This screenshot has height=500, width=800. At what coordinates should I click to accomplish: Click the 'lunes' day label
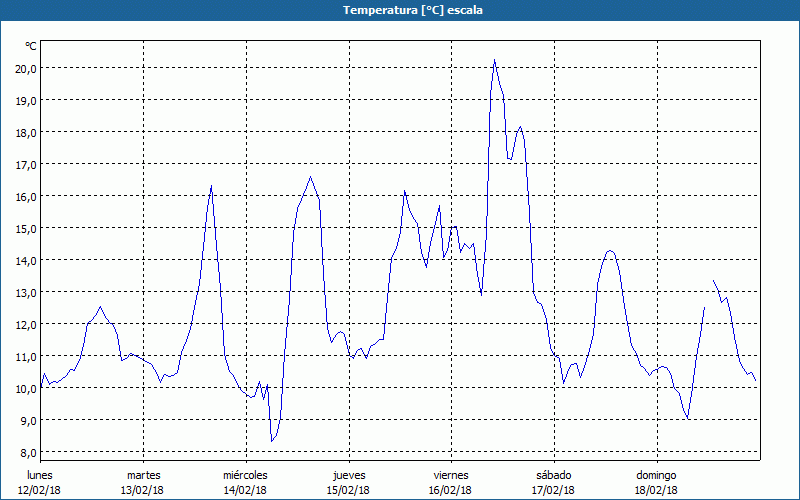tap(40, 474)
